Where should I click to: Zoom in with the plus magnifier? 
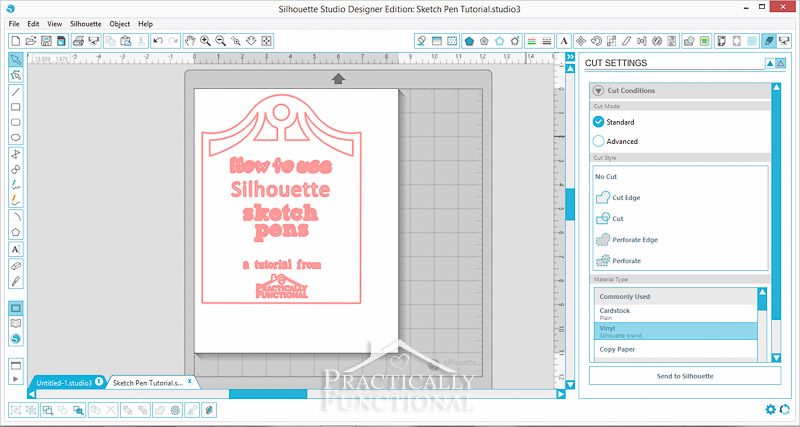[205, 41]
